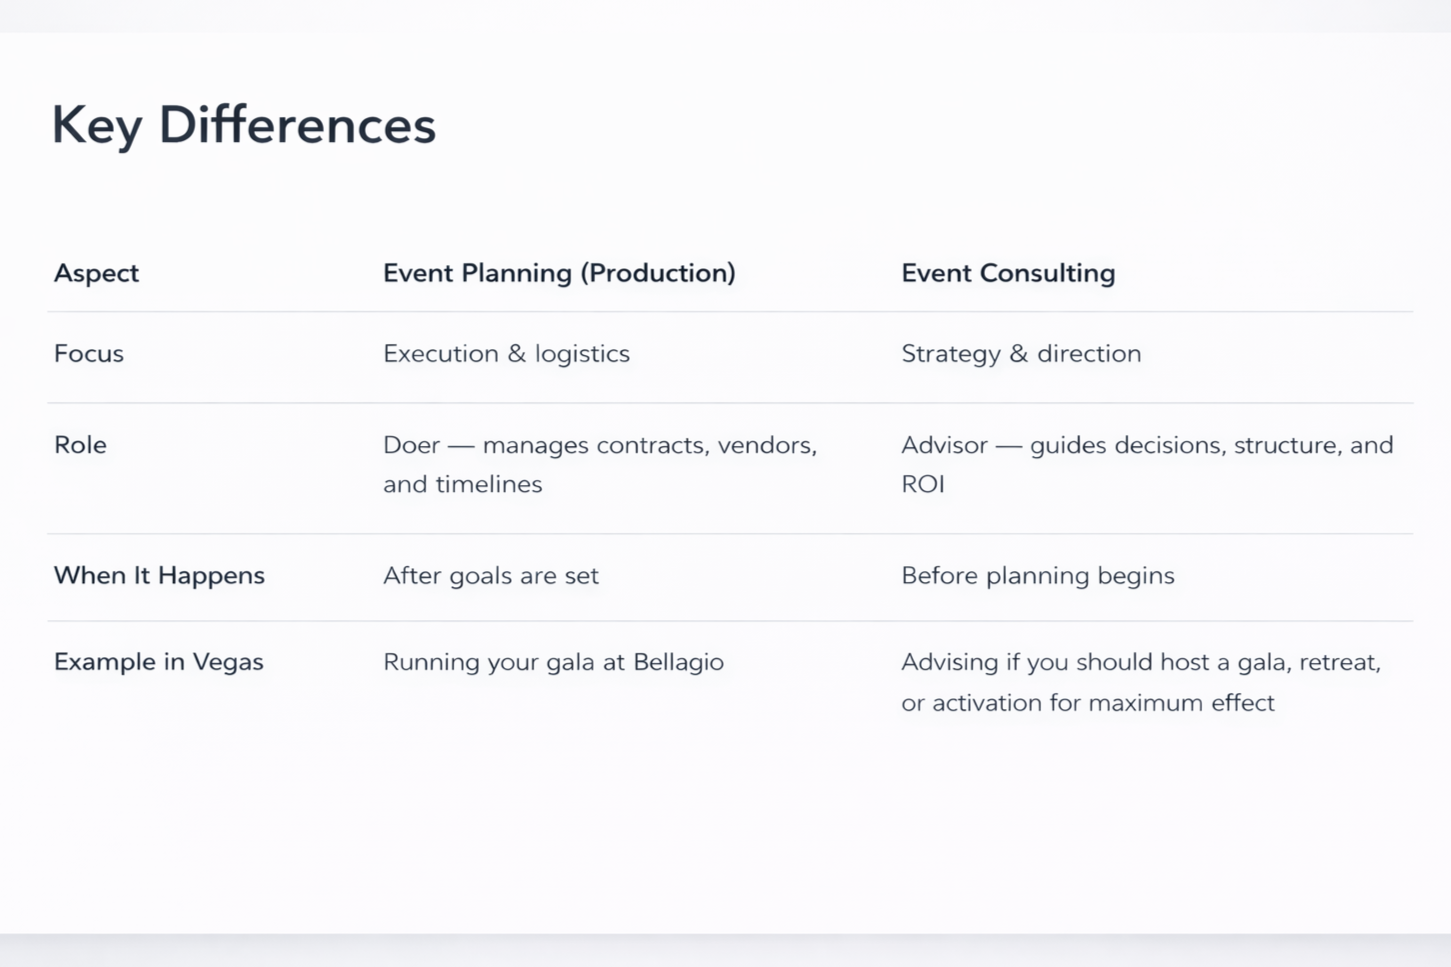Viewport: 1451px width, 967px height.
Task: Click the Advisor guides decisions cell text
Action: pos(1147,464)
